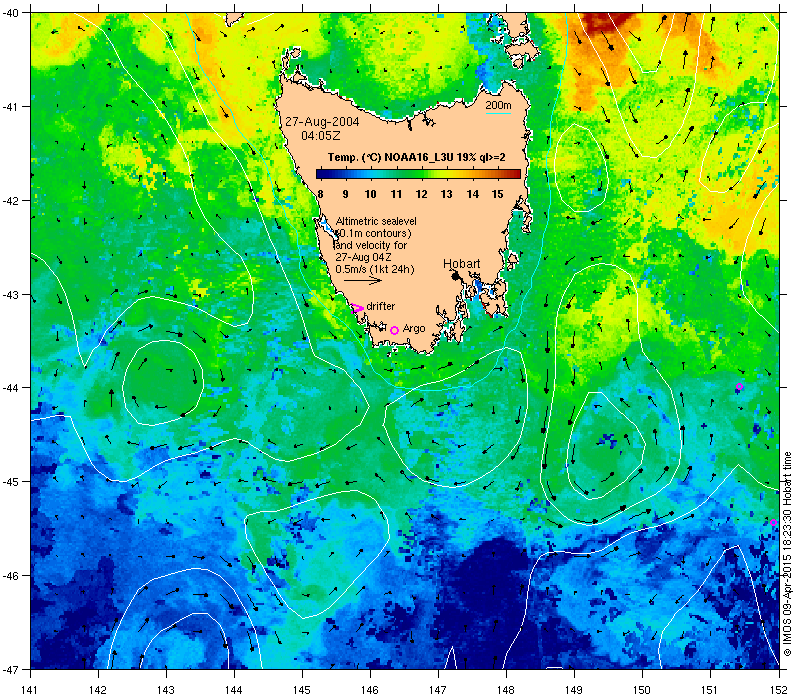Click the temperature legend title NOAA16_L3U
800x700 pixels.
[x=416, y=157]
